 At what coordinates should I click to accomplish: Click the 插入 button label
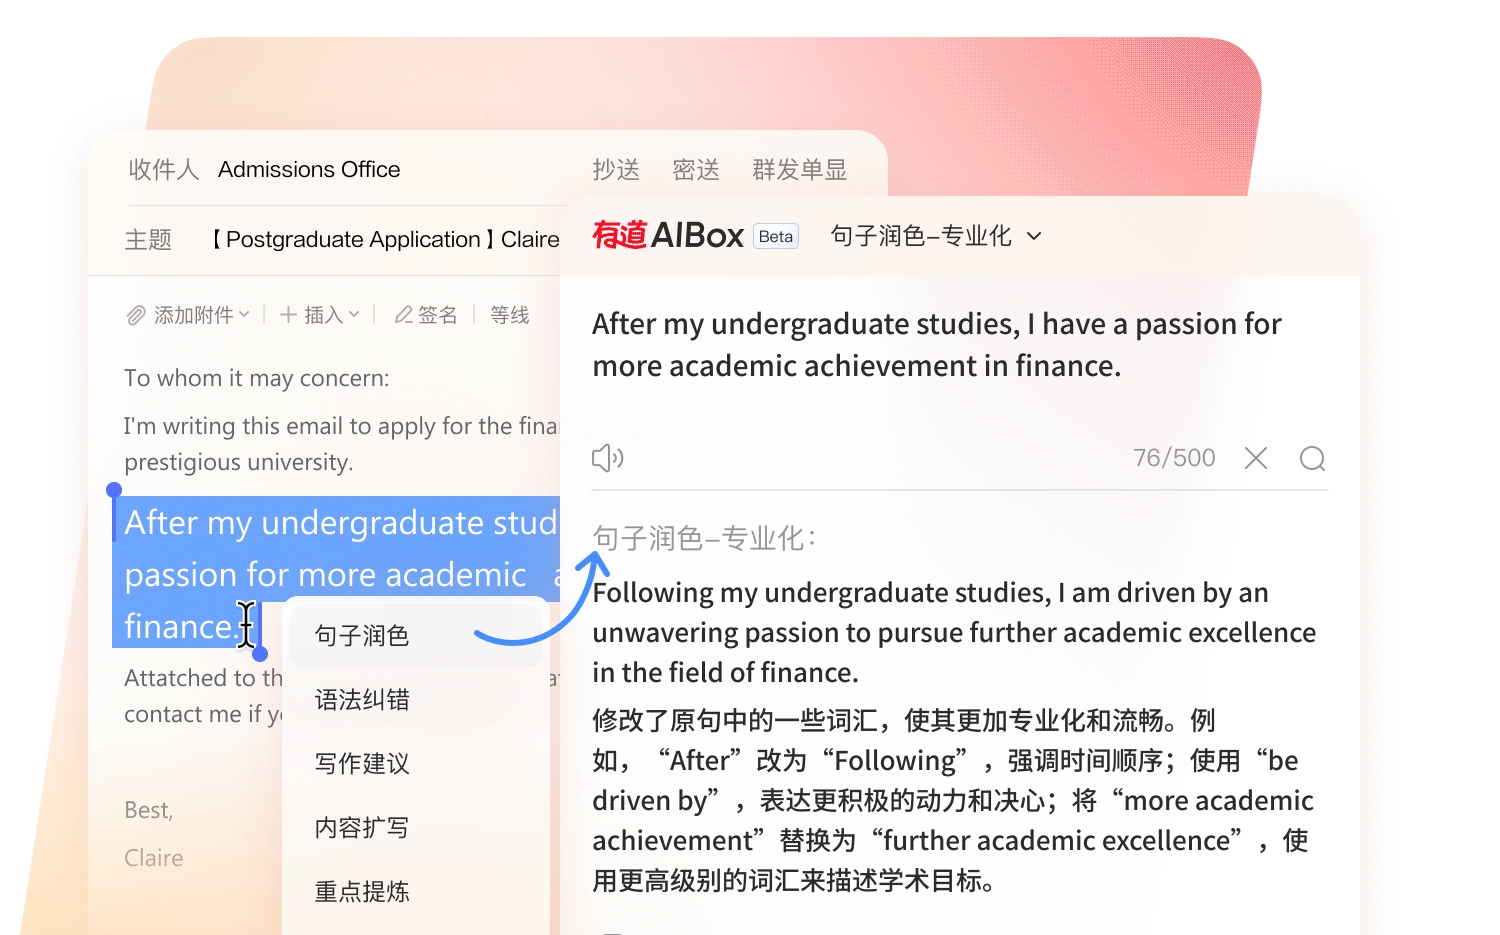pos(323,315)
